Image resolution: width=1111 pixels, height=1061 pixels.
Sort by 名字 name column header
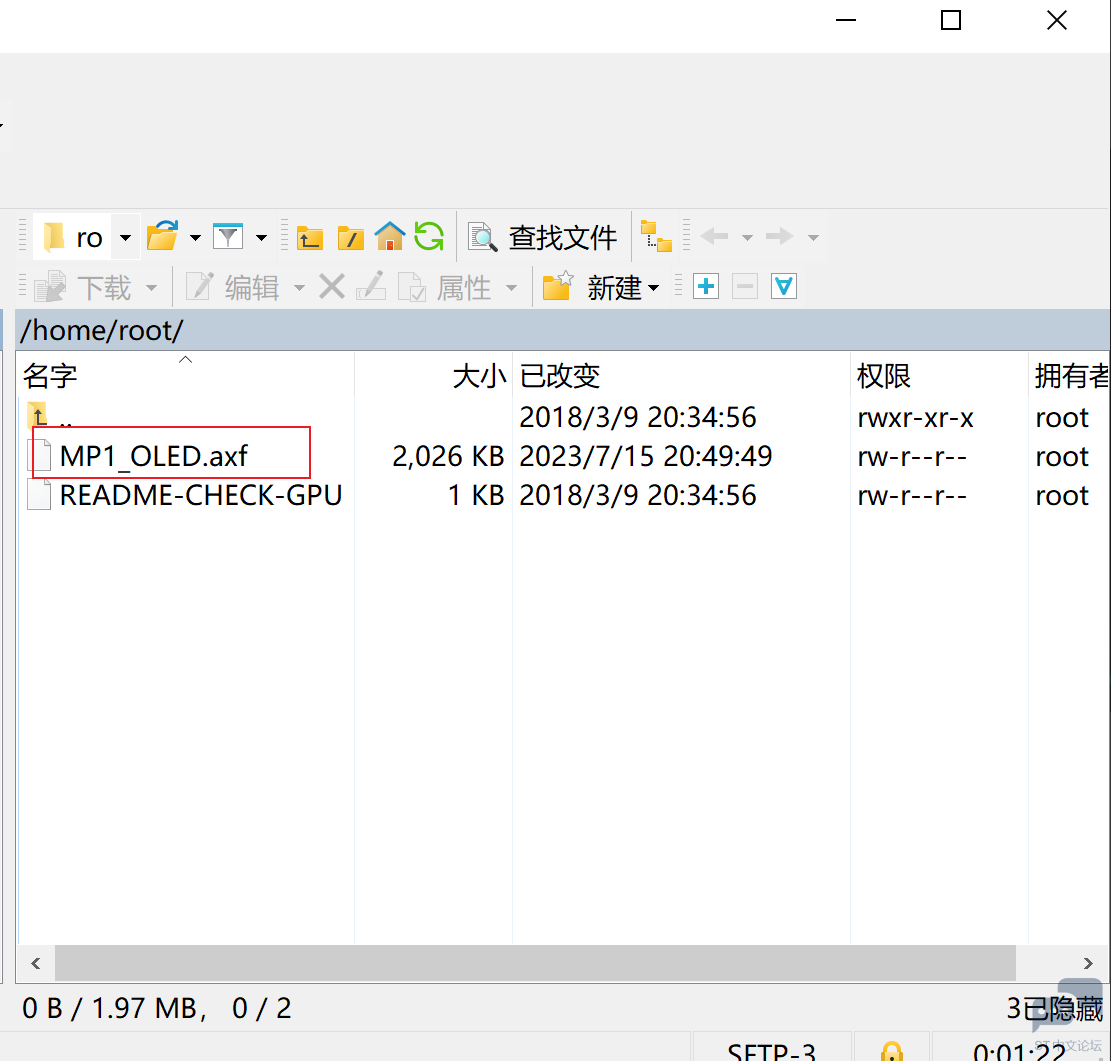click(x=186, y=376)
